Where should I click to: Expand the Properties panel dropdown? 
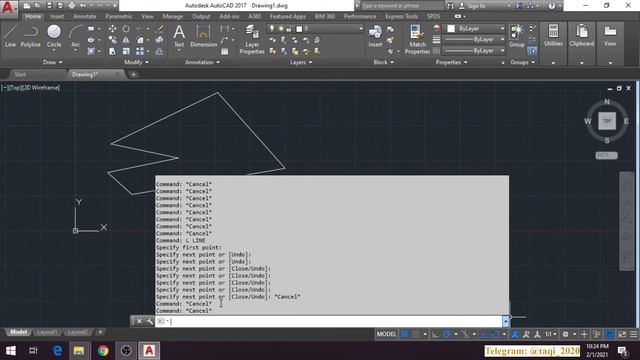(x=451, y=62)
